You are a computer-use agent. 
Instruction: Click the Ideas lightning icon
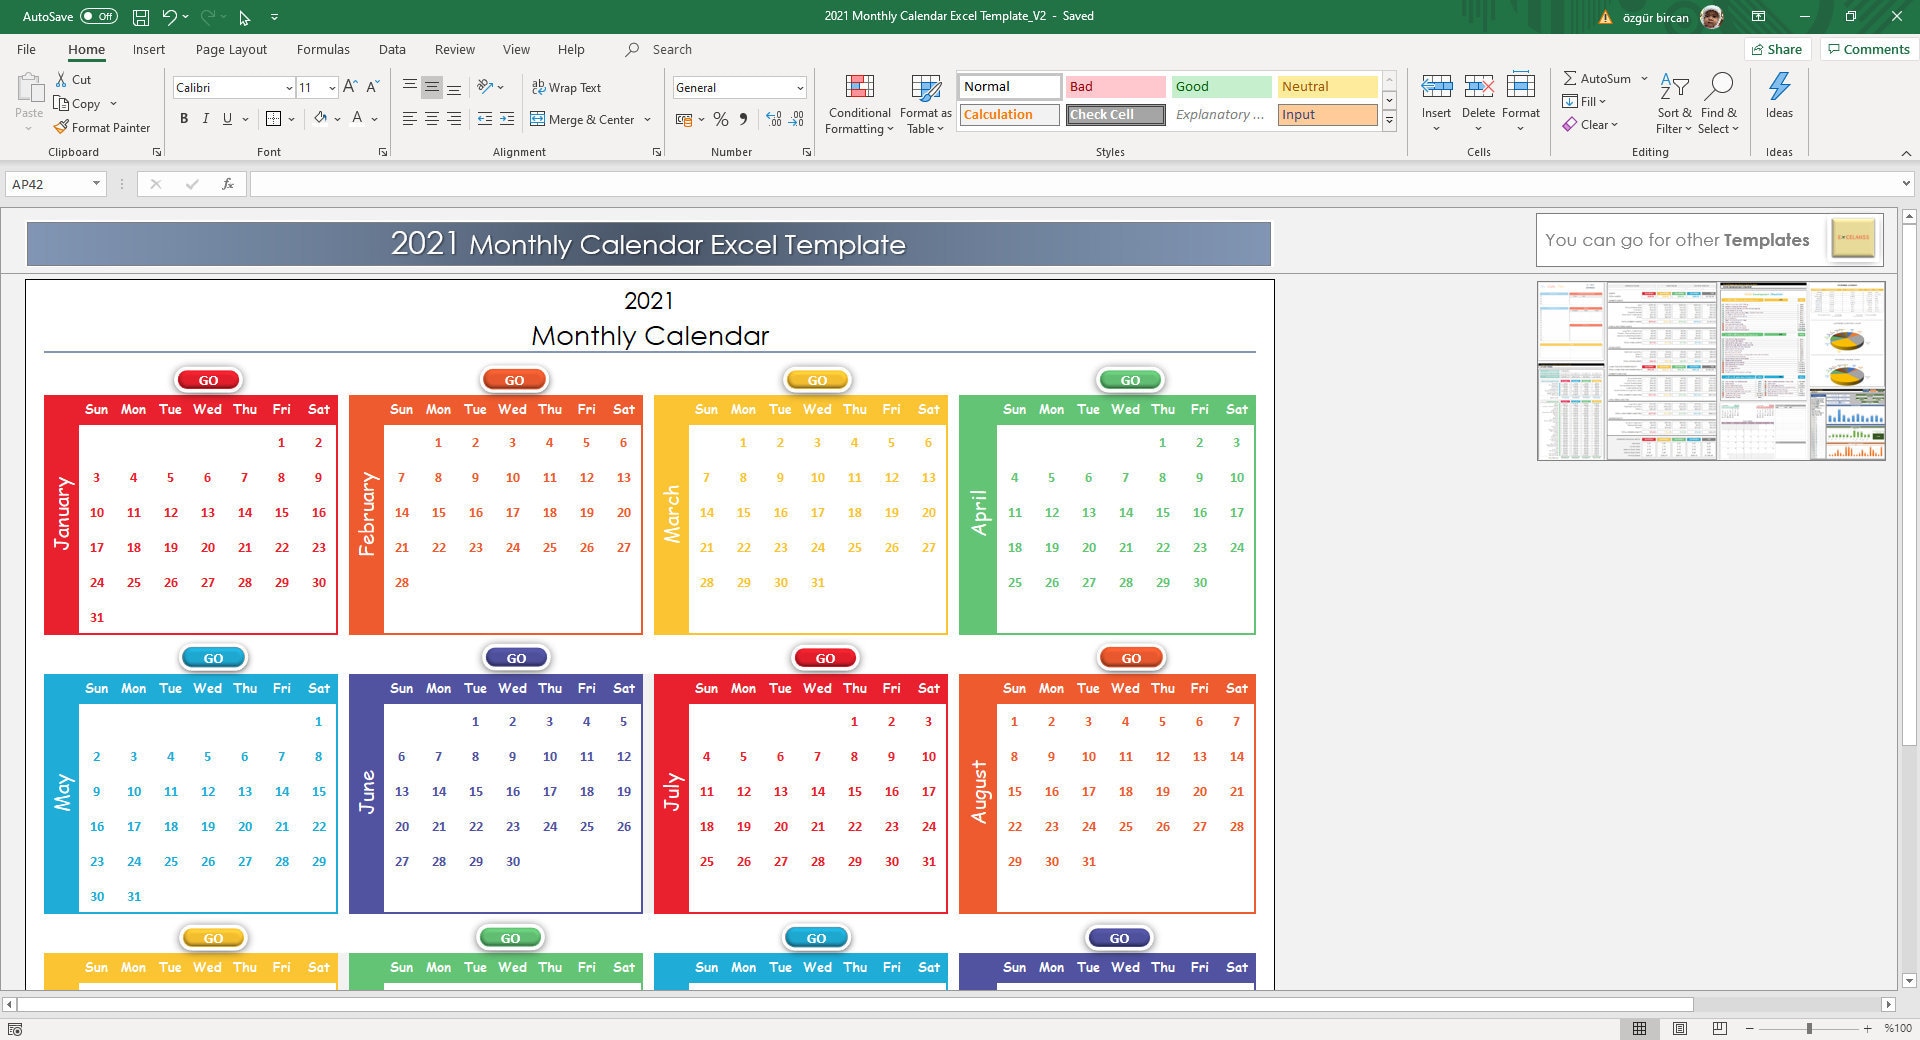1779,87
